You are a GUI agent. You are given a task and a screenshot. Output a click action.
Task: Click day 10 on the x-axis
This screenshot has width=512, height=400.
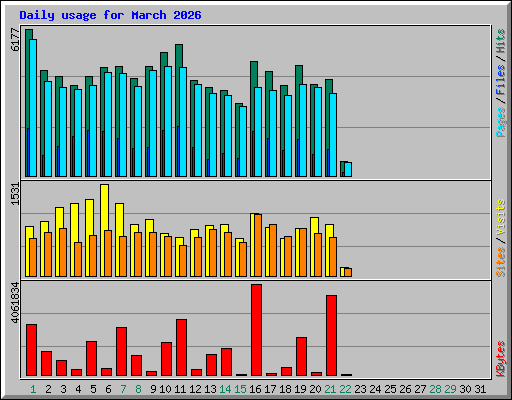point(165,389)
